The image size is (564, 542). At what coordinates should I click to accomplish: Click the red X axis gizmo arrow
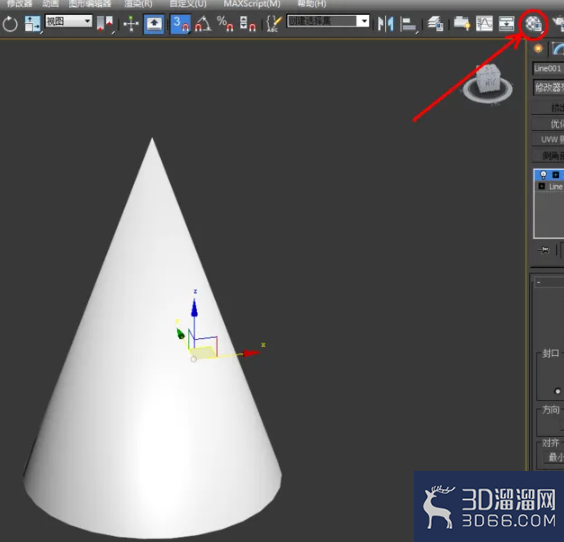(251, 353)
